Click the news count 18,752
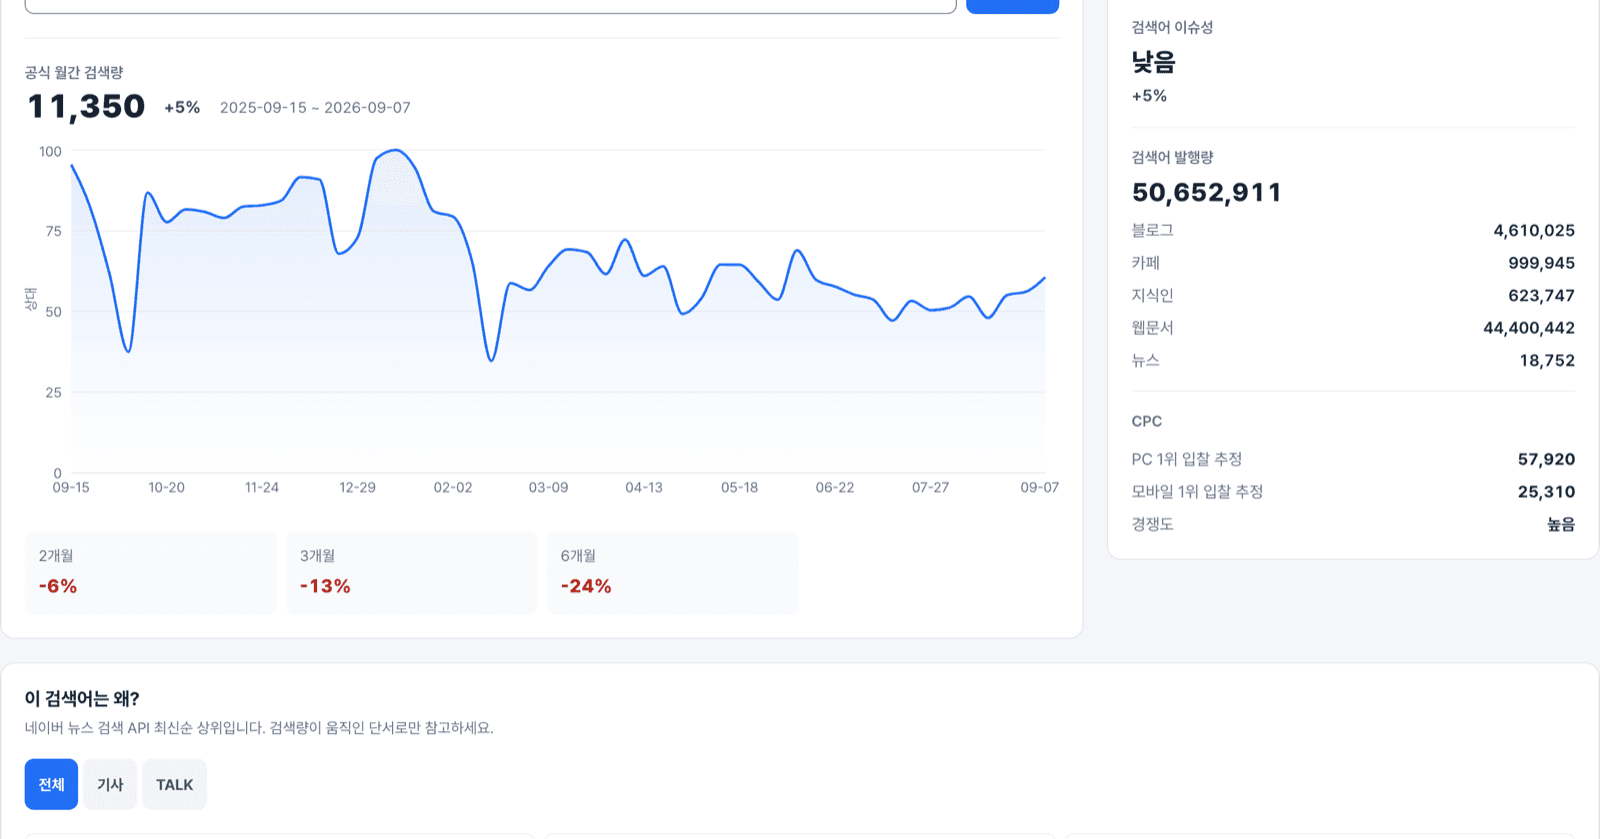Image resolution: width=1600 pixels, height=839 pixels. click(1547, 360)
